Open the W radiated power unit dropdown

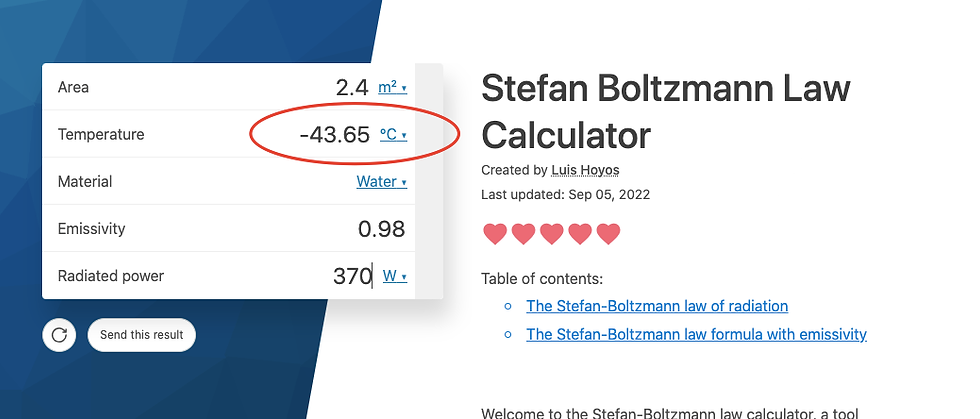pyautogui.click(x=395, y=276)
